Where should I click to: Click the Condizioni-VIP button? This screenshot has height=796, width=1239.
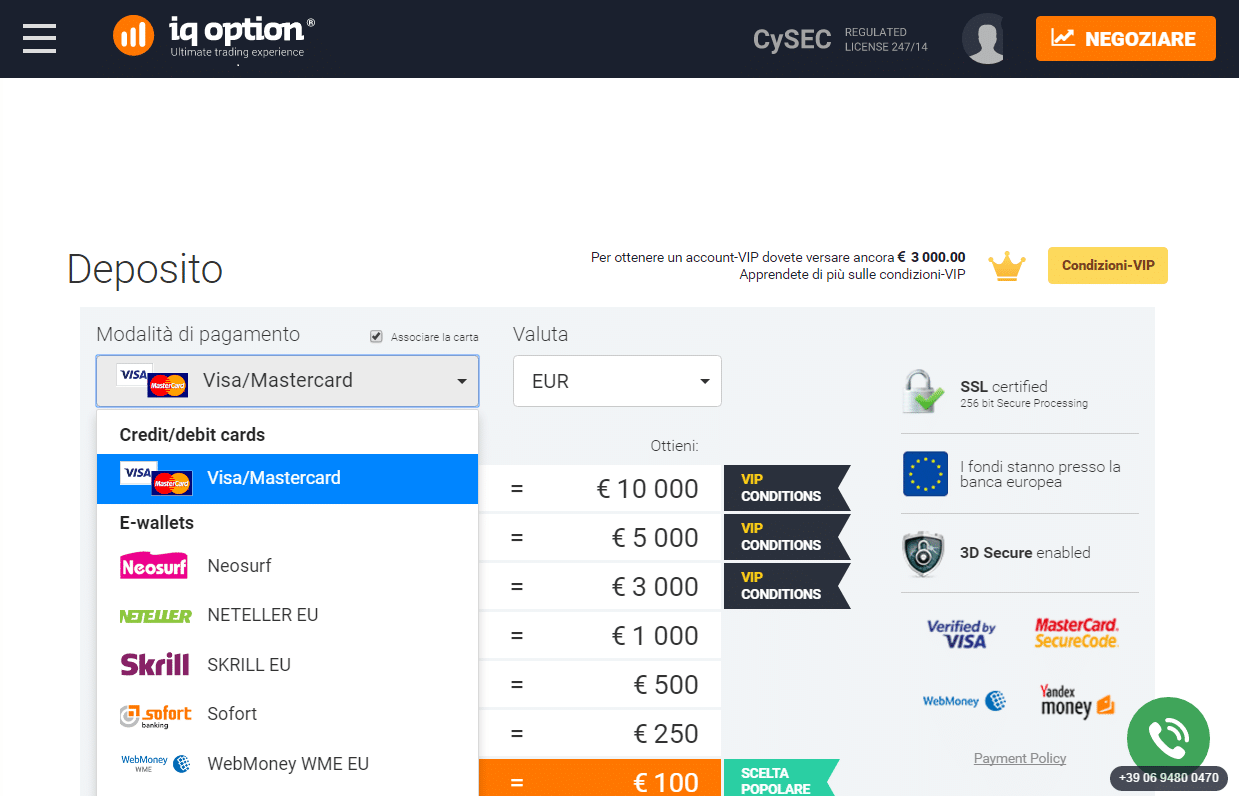tap(1108, 266)
